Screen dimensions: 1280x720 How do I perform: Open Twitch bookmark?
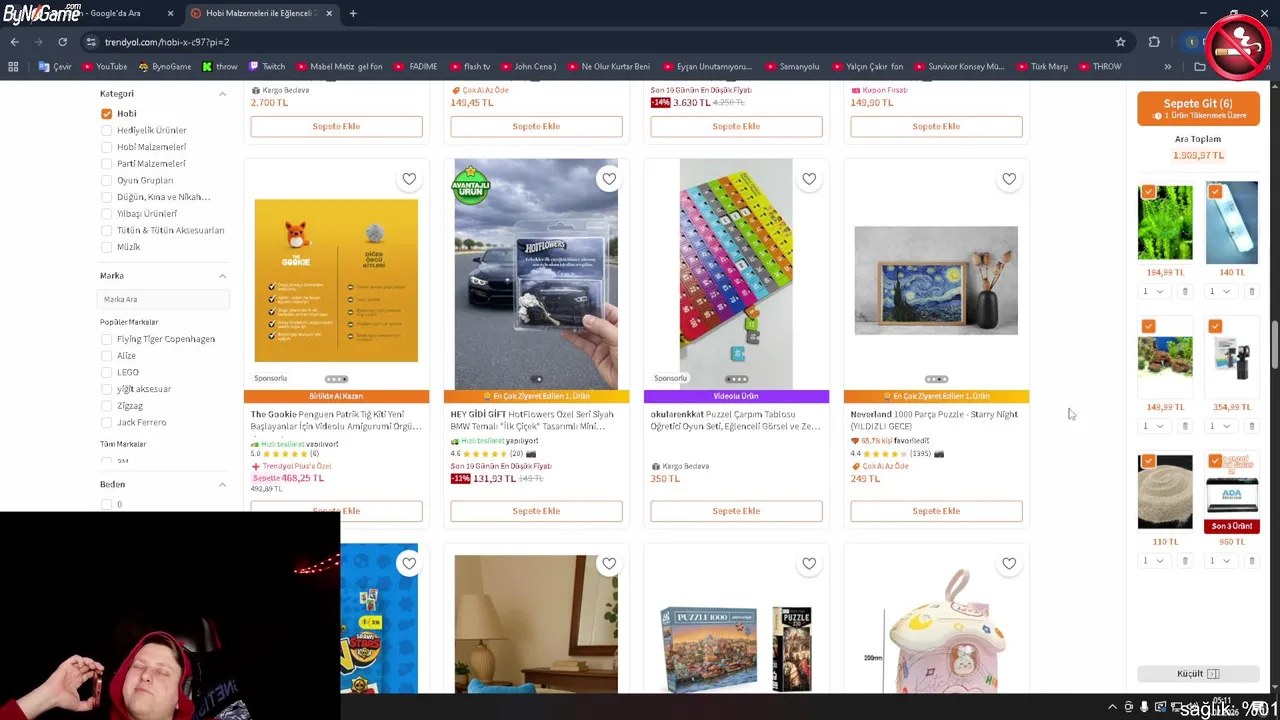pos(266,67)
